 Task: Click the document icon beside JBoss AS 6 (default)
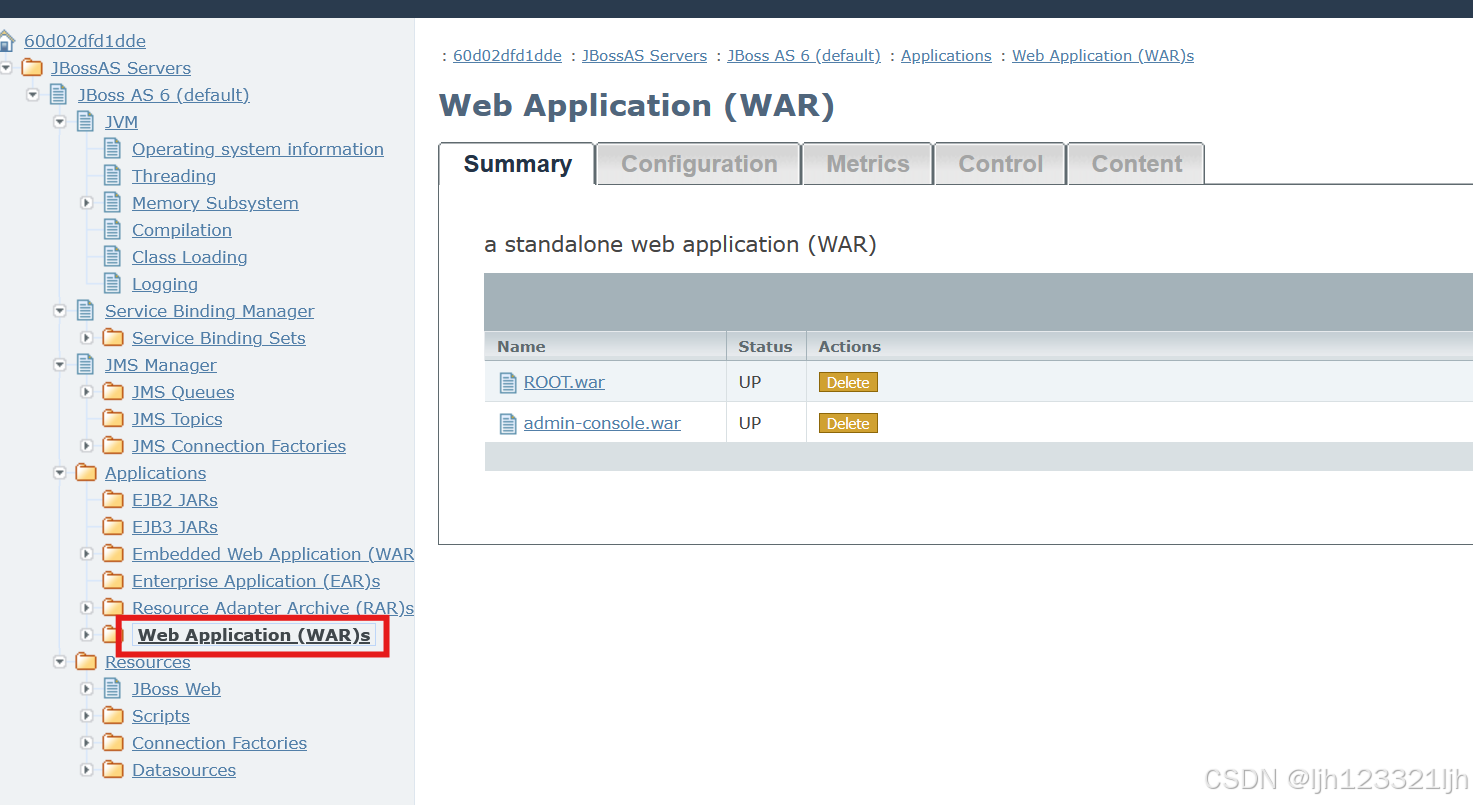(x=59, y=95)
